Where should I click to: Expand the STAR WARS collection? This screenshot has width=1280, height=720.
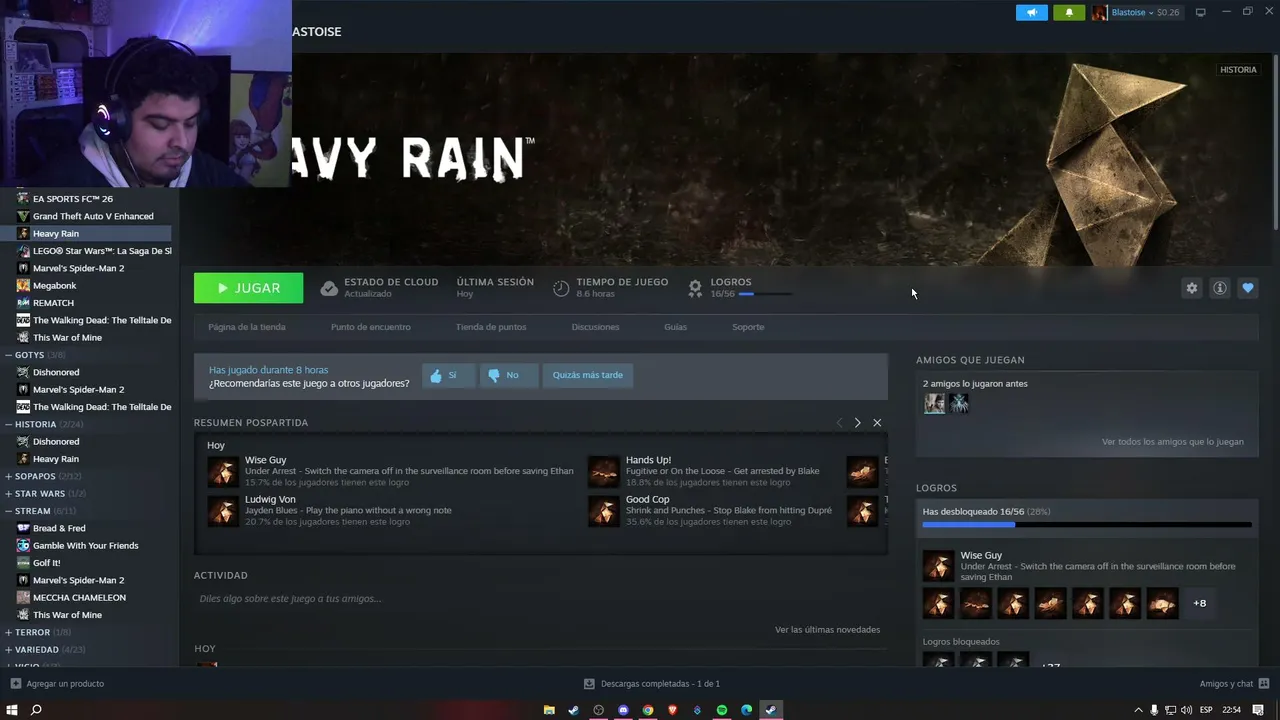coord(8,494)
